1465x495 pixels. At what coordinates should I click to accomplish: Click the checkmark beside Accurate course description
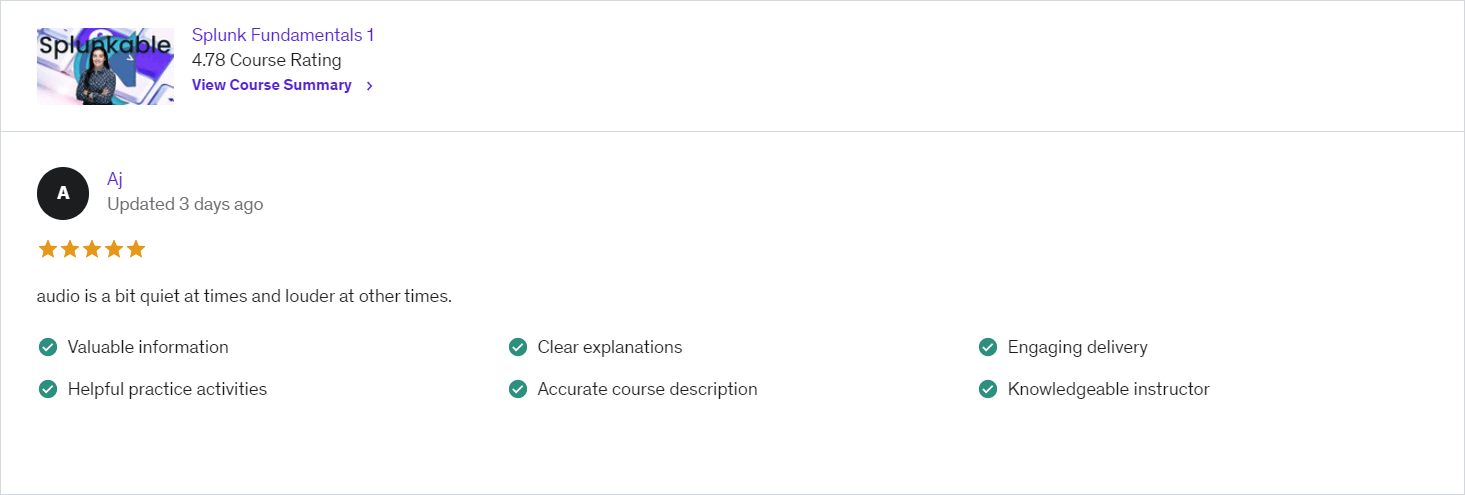tap(517, 389)
